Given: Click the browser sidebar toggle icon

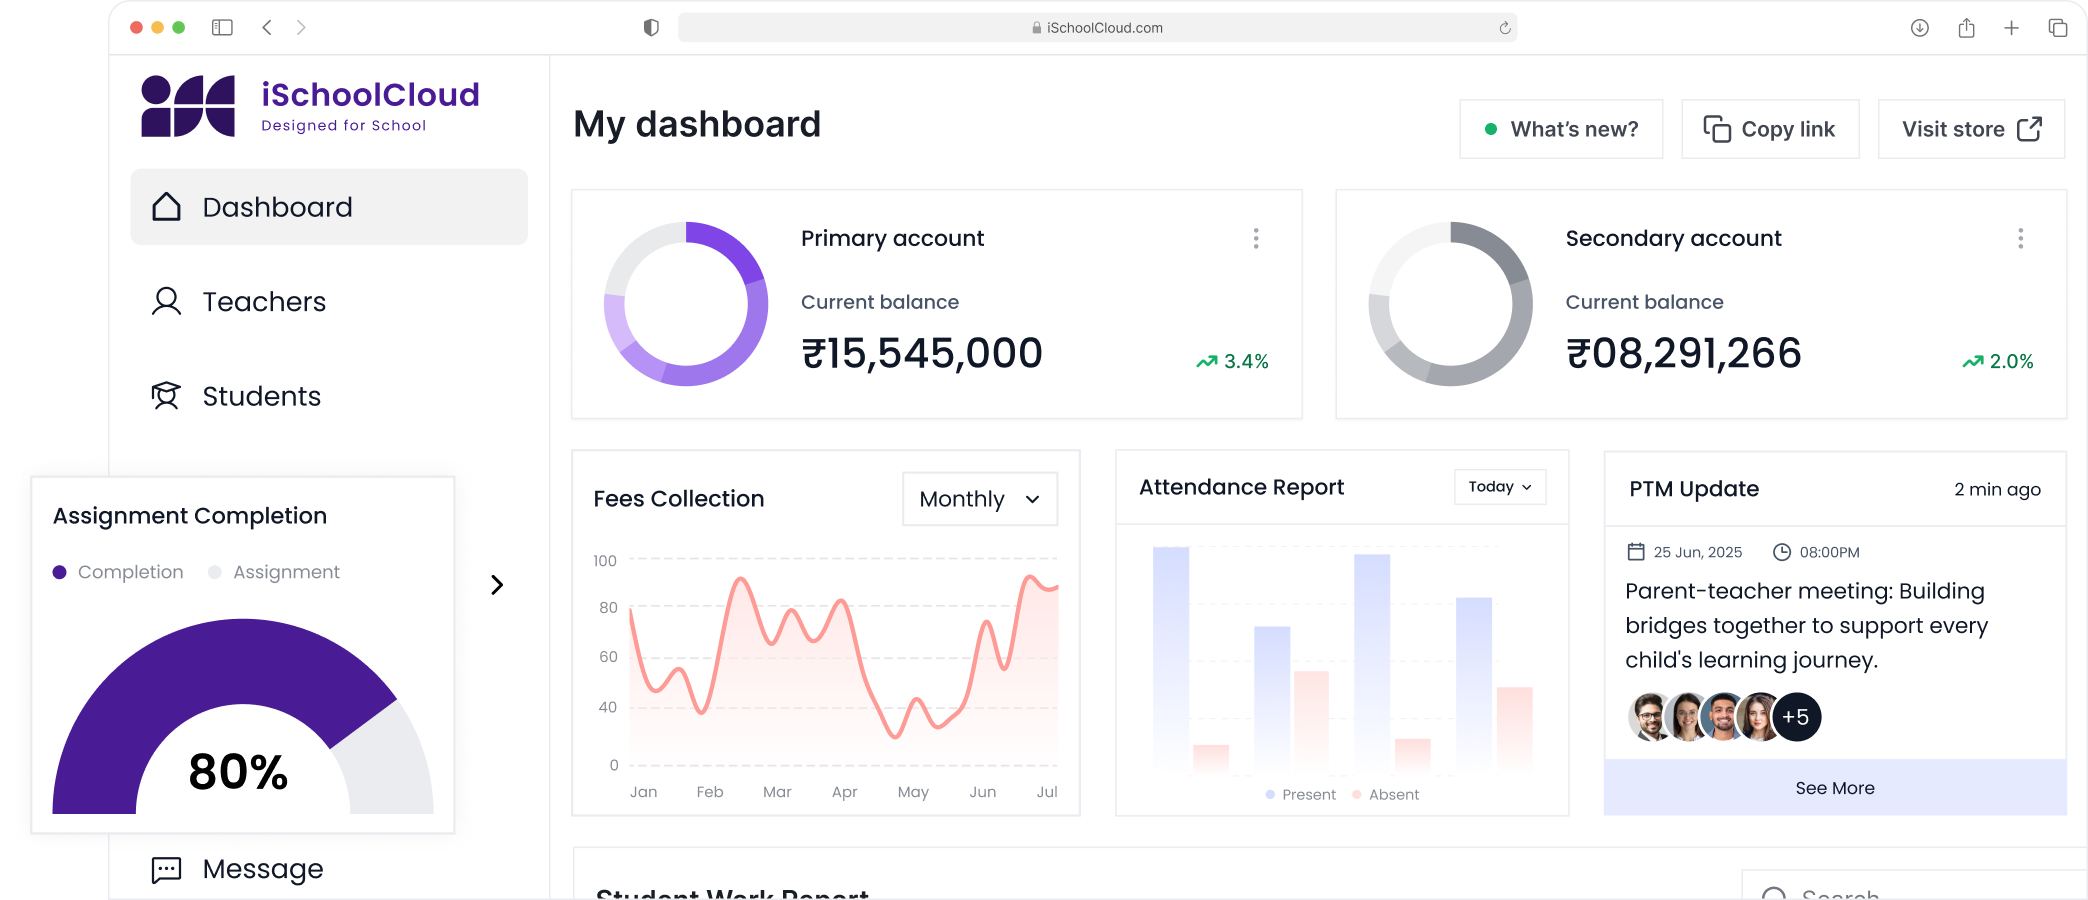Looking at the screenshot, I should click(x=222, y=28).
